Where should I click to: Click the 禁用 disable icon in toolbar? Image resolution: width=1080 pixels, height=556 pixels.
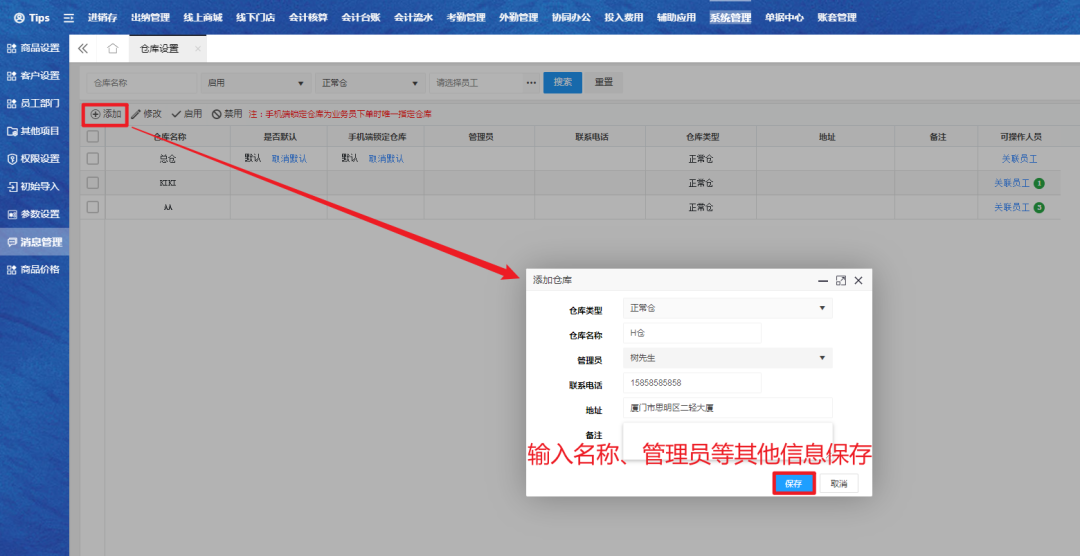click(216, 114)
